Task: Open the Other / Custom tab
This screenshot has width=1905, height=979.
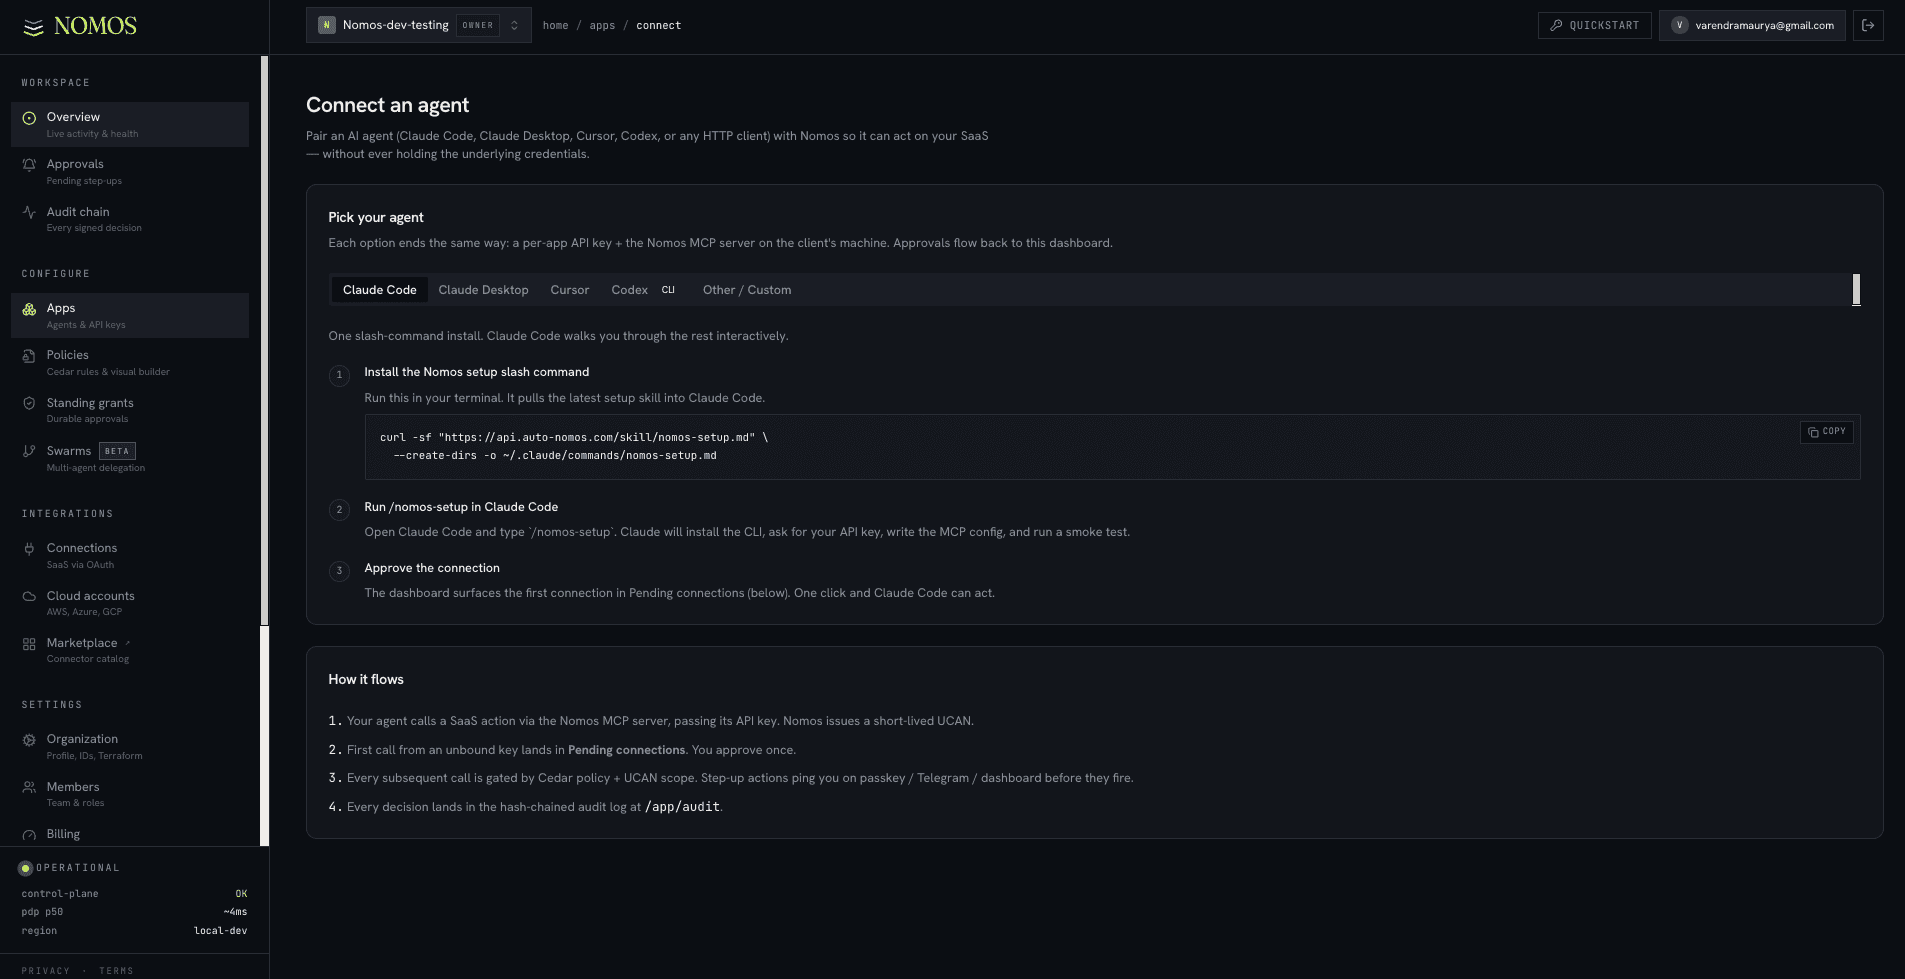Action: [x=746, y=290]
